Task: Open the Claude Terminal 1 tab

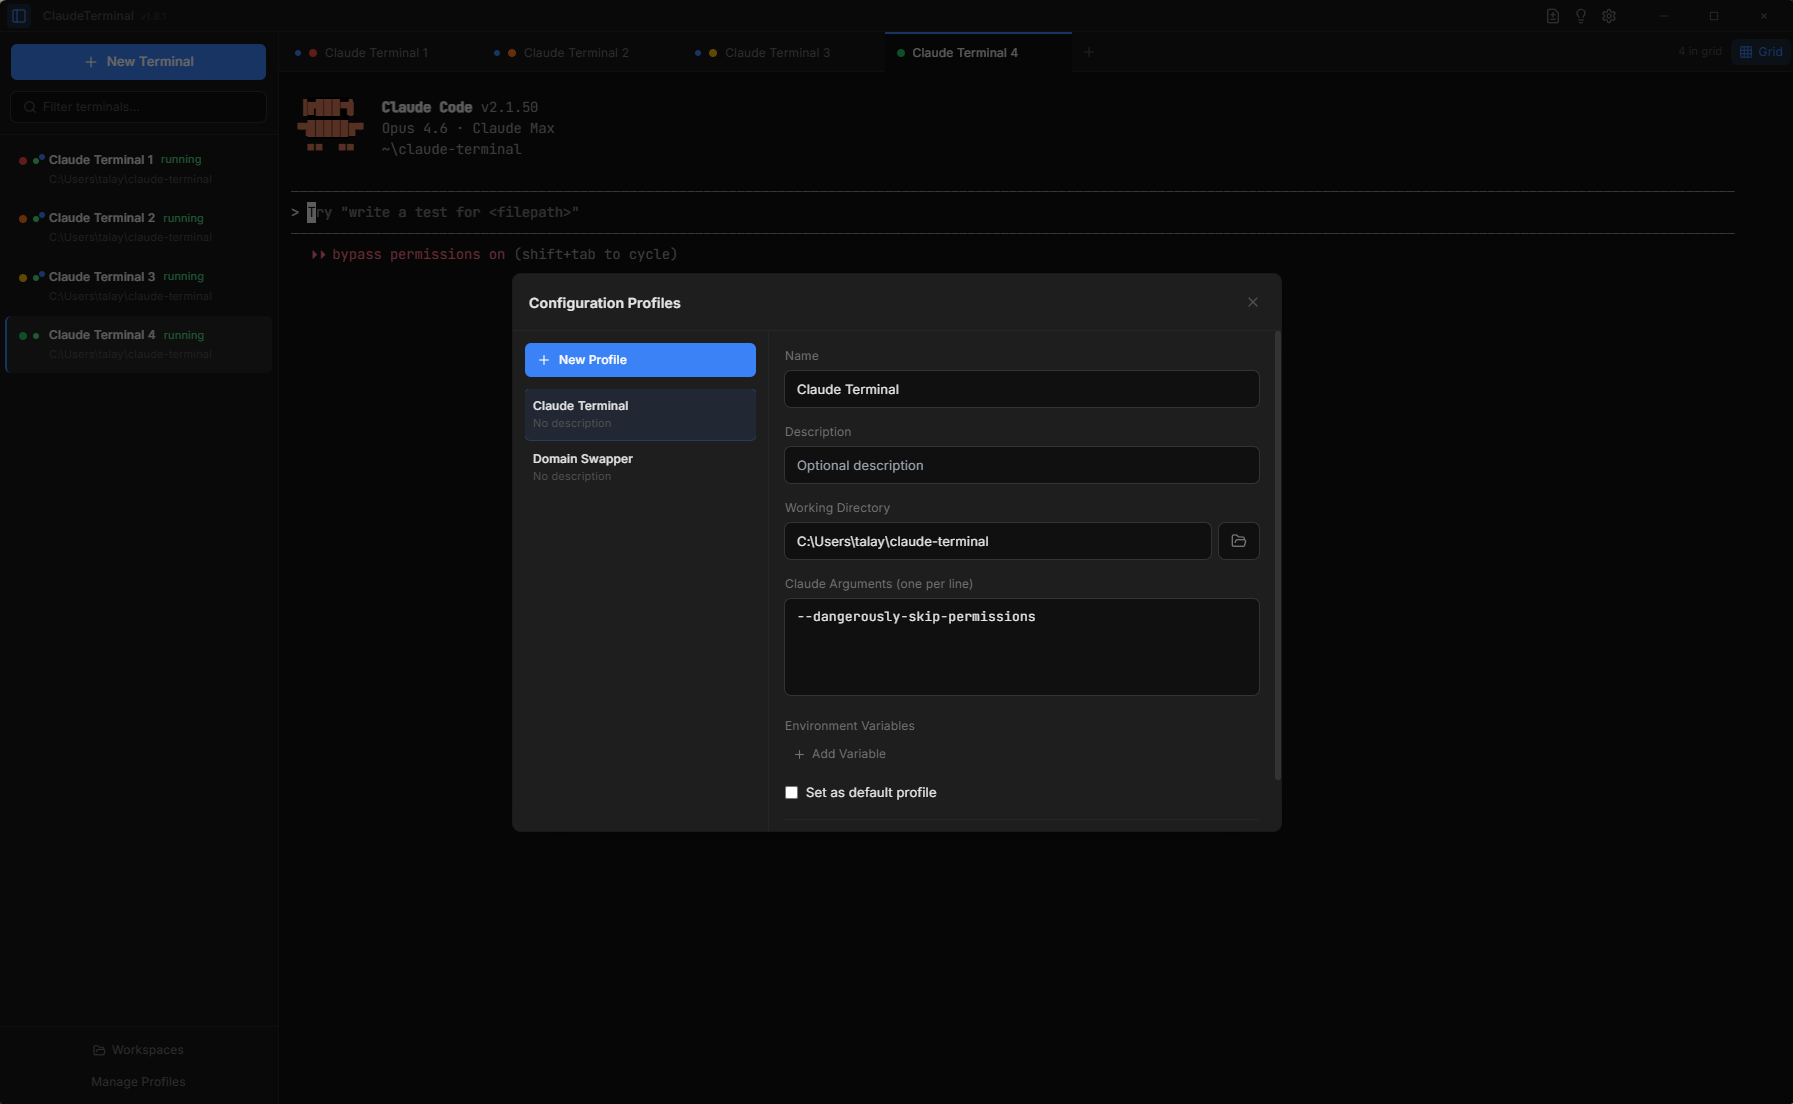Action: tap(375, 53)
